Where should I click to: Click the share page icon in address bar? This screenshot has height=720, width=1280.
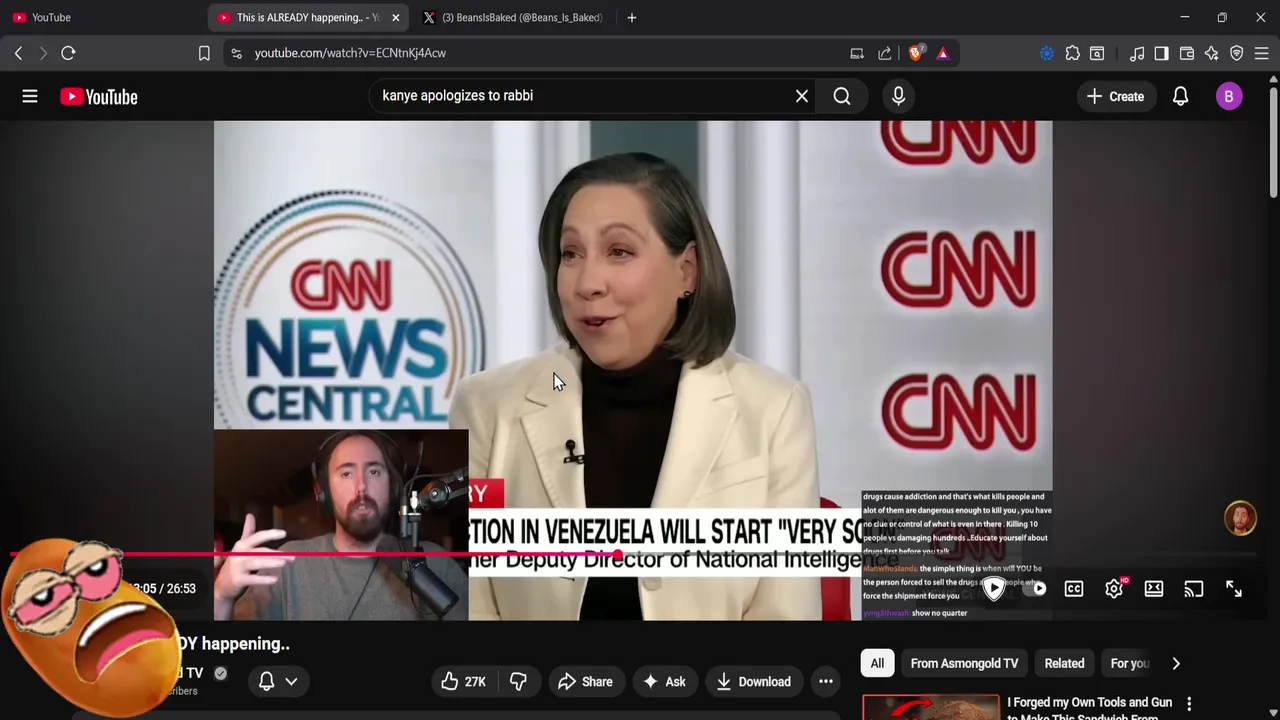[x=884, y=53]
